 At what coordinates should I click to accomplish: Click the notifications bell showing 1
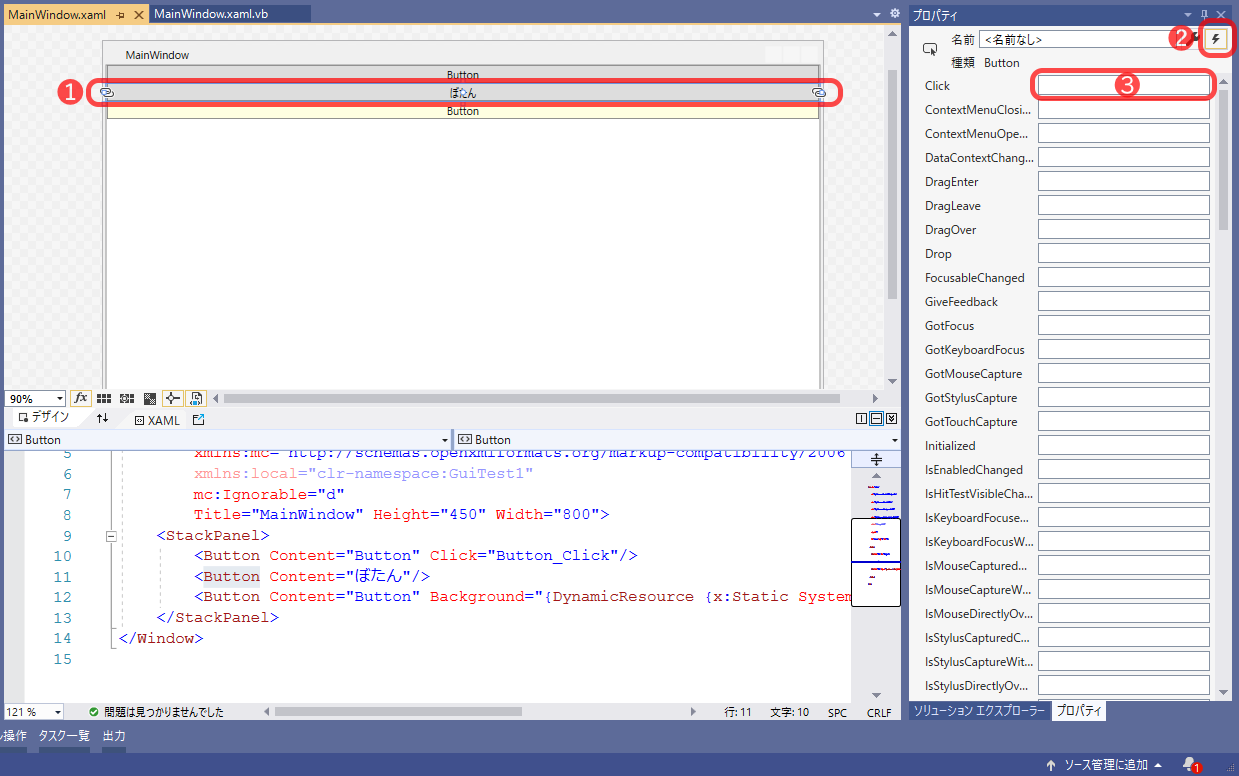click(1188, 763)
